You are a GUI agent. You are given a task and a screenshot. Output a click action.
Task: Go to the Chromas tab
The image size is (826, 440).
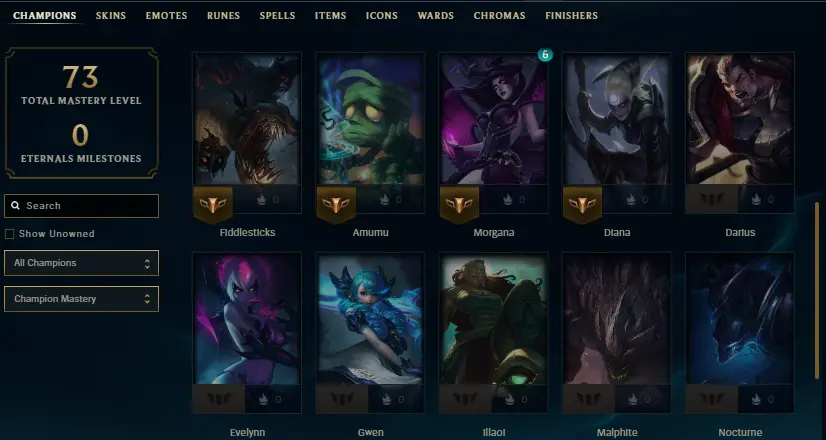[x=499, y=16]
